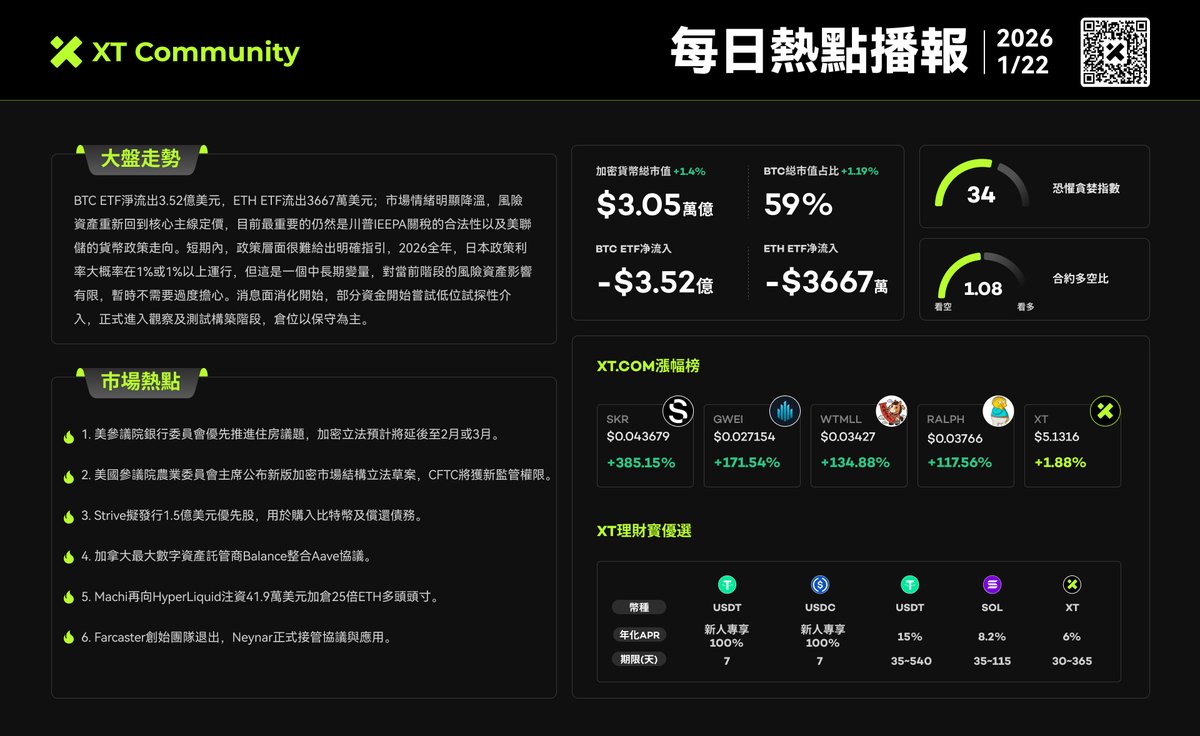Viewport: 1200px width, 736px height.
Task: Click the +1.19% BTC dominance change
Action: tap(859, 171)
